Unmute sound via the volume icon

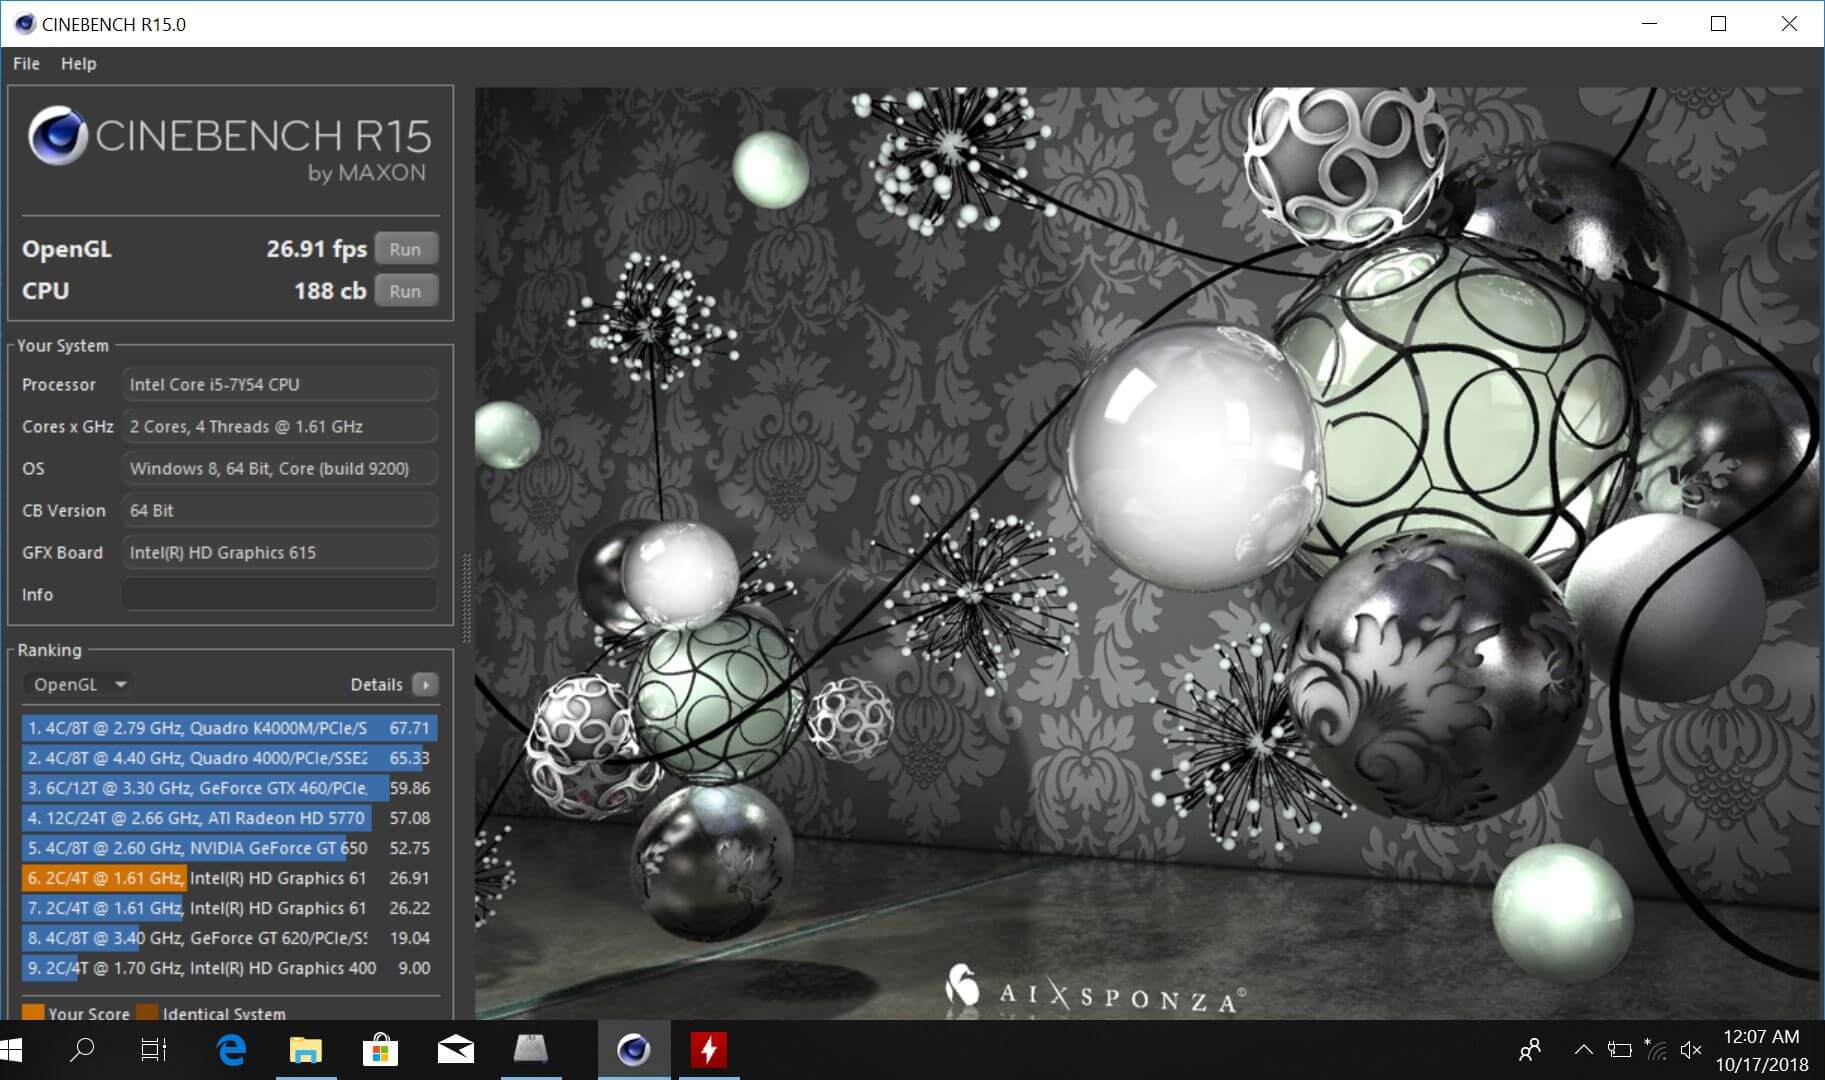[1691, 1050]
